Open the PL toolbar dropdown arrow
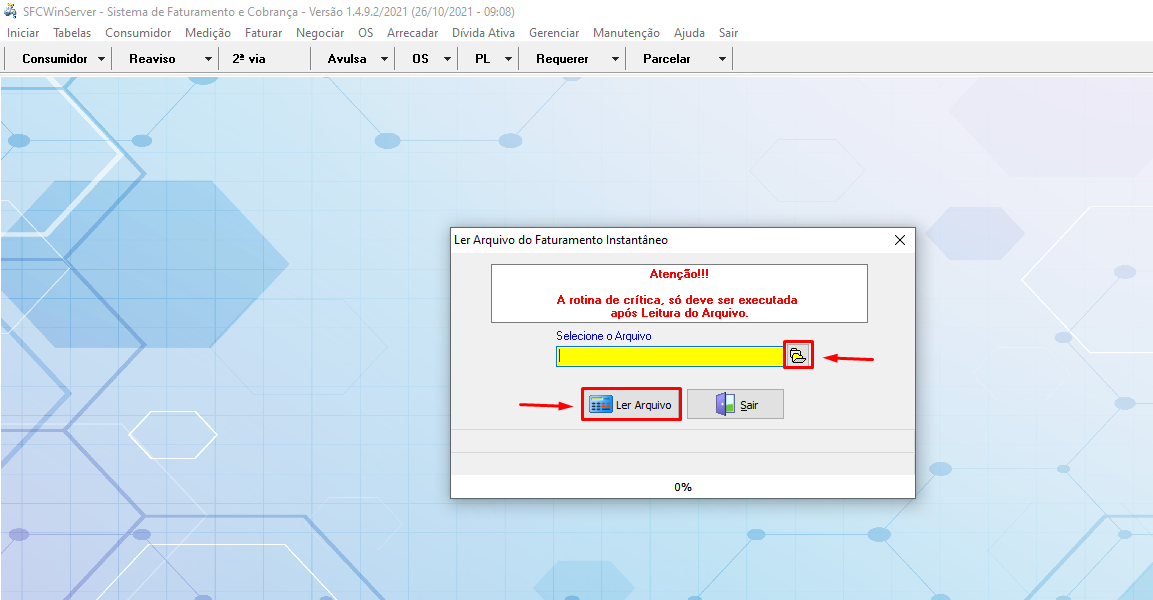This screenshot has width=1153, height=600. coord(508,59)
